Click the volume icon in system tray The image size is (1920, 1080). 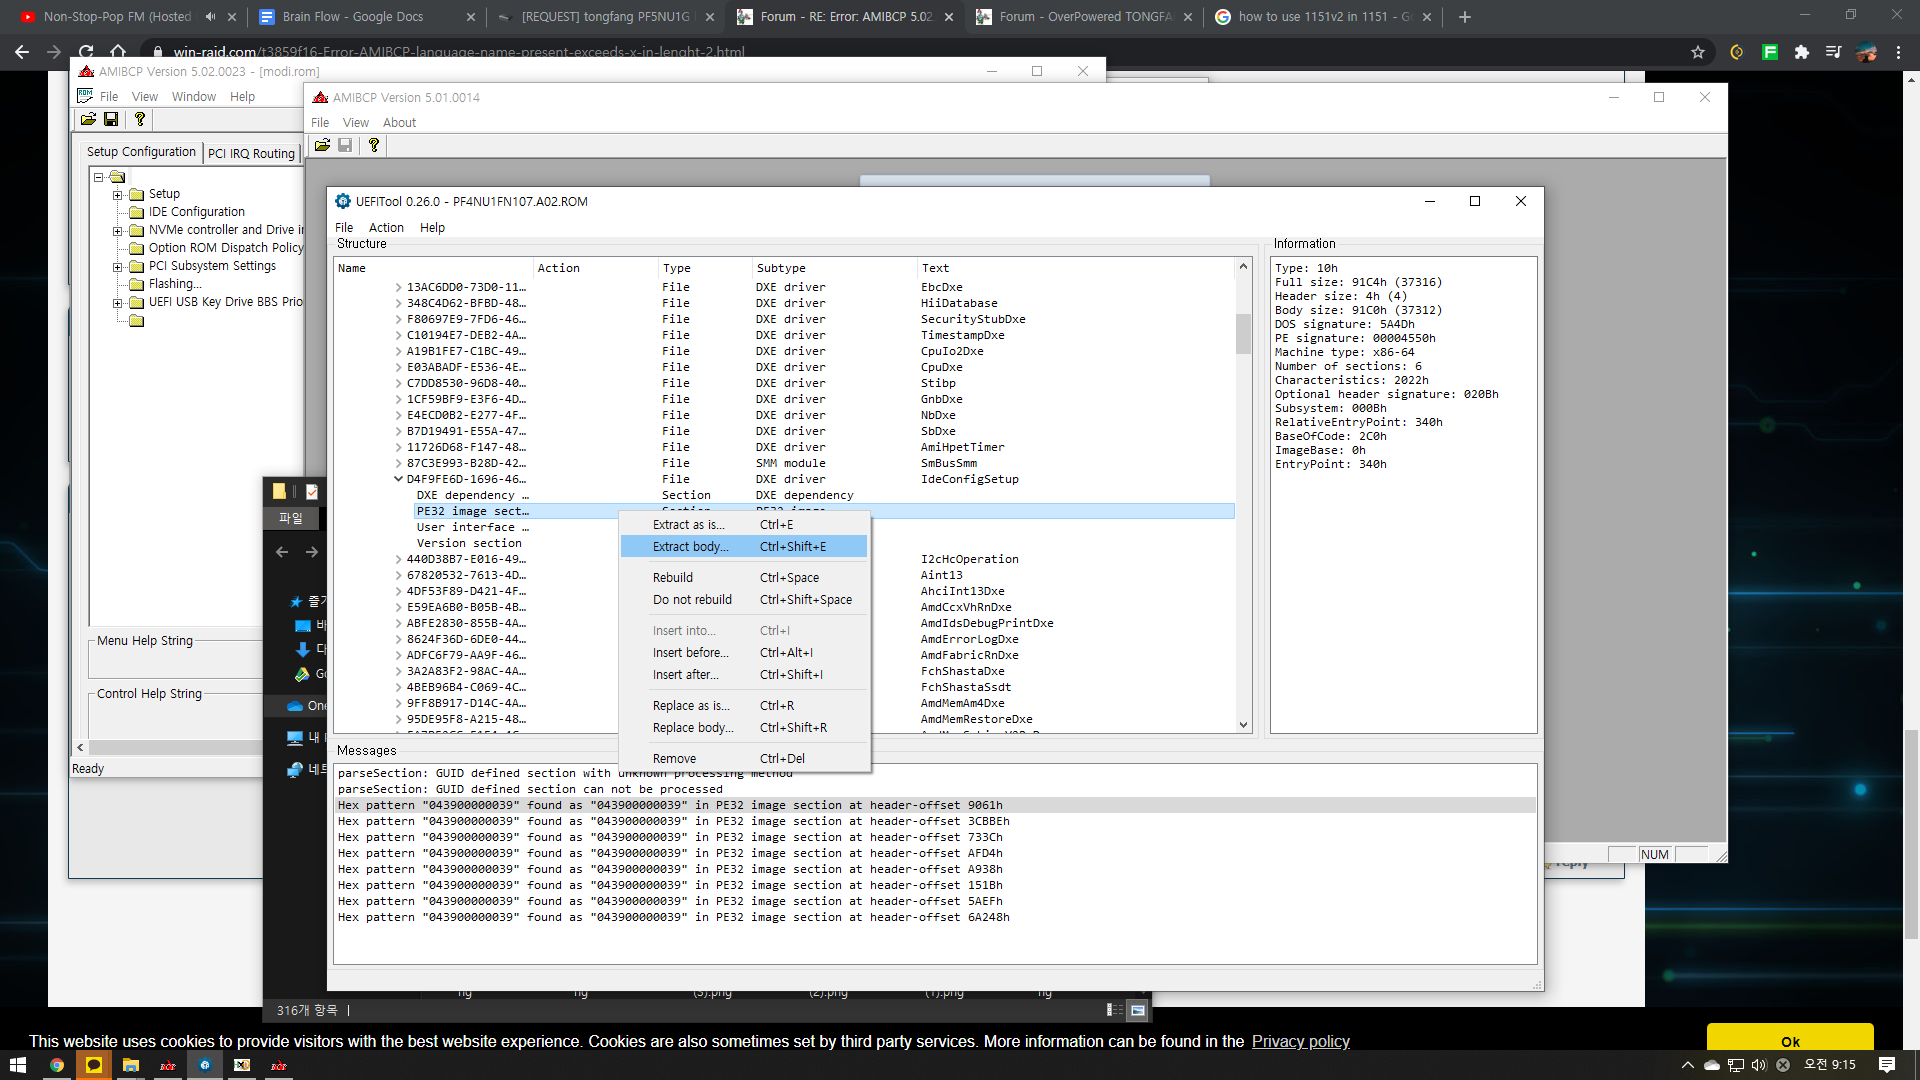(1759, 1065)
